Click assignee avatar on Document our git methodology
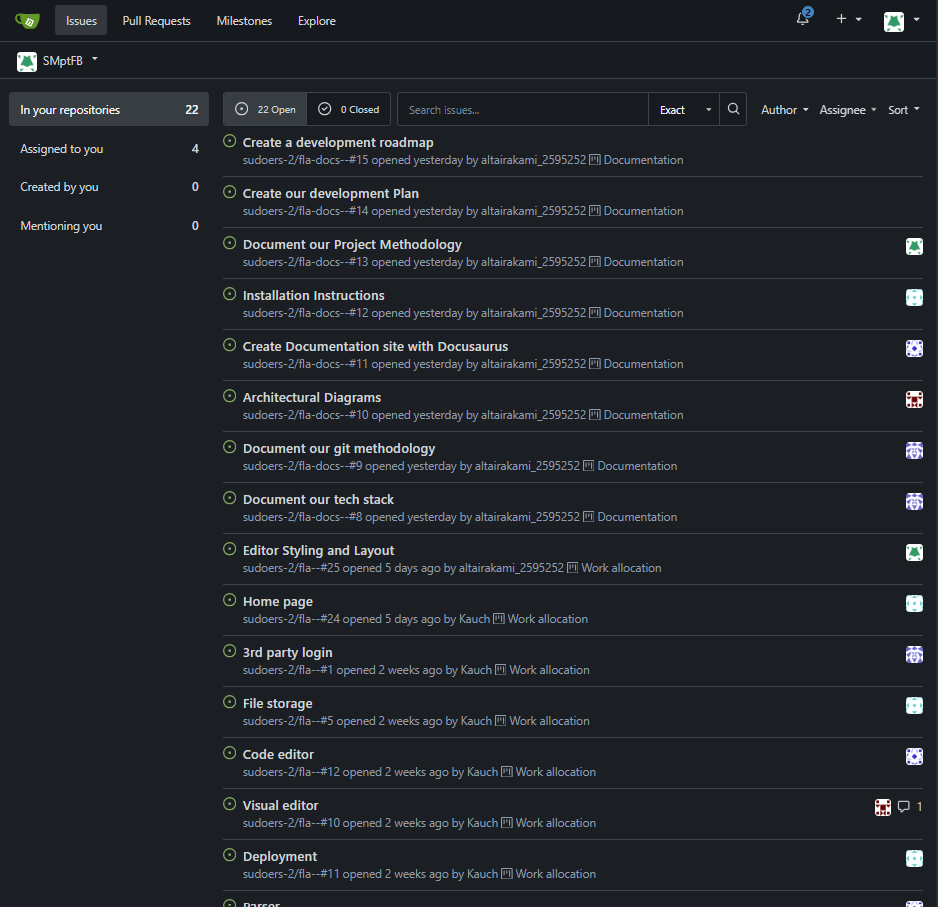 pyautogui.click(x=914, y=451)
